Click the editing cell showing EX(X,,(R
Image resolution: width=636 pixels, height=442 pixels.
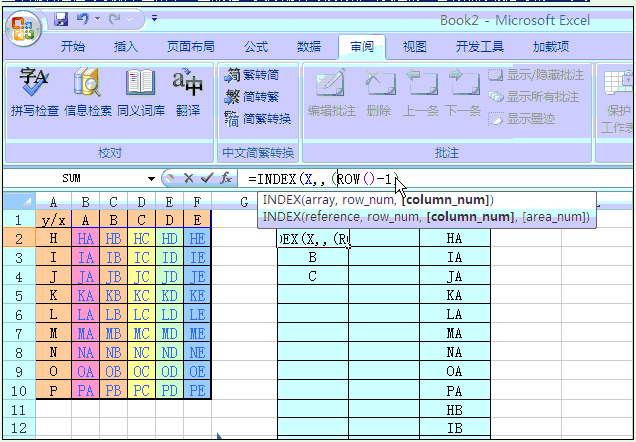point(313,239)
